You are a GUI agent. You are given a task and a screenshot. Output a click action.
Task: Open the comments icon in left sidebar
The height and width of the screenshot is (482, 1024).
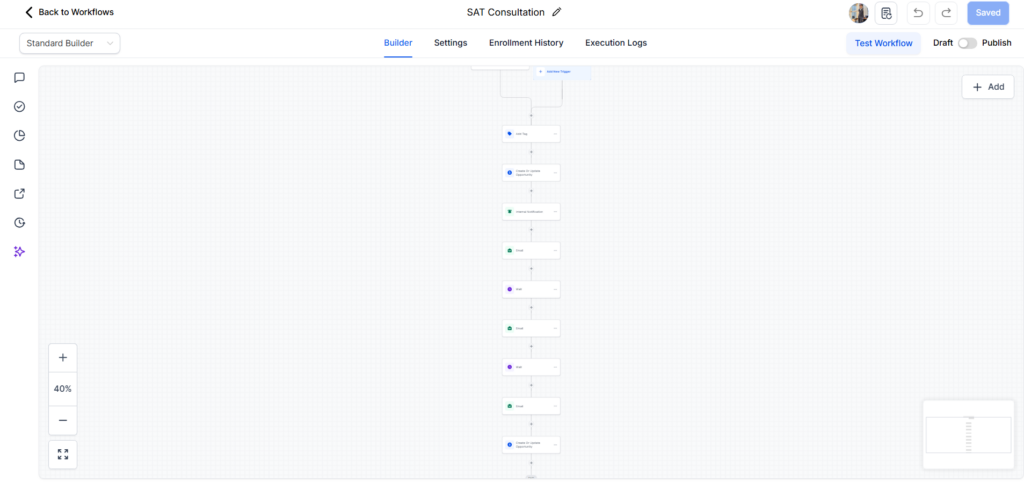coord(20,78)
